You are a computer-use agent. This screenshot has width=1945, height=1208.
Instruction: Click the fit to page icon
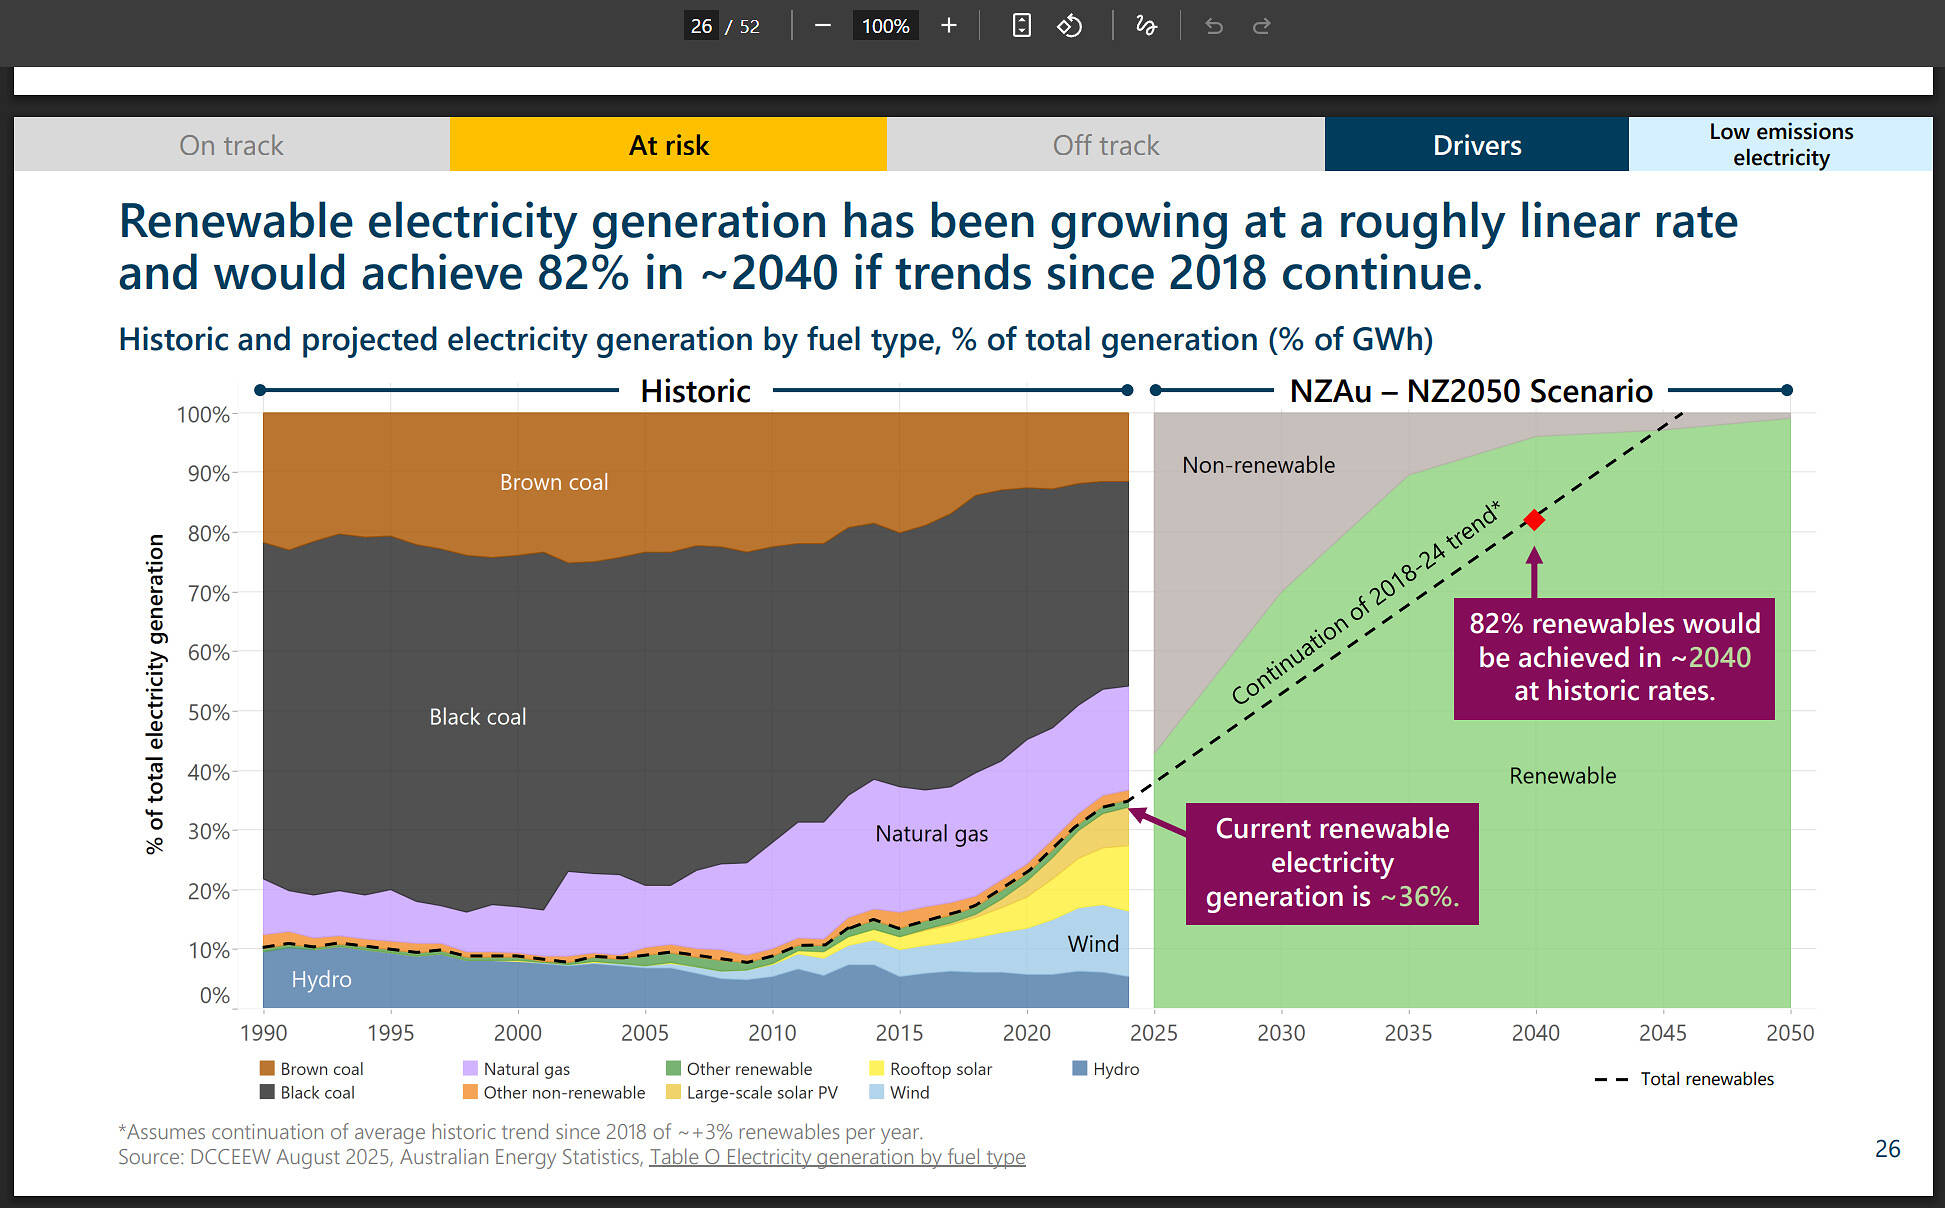tap(1021, 26)
